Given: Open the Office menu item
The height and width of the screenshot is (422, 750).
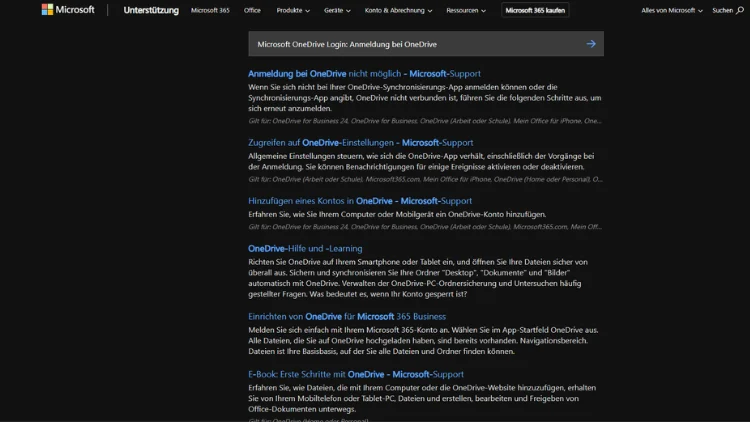Looking at the screenshot, I should [x=252, y=10].
